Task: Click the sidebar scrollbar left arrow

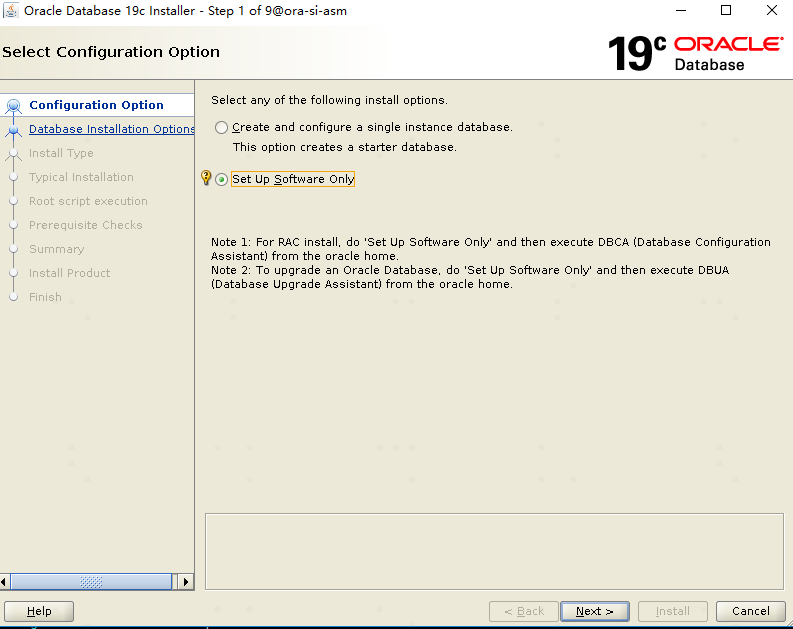Action: tap(5, 582)
